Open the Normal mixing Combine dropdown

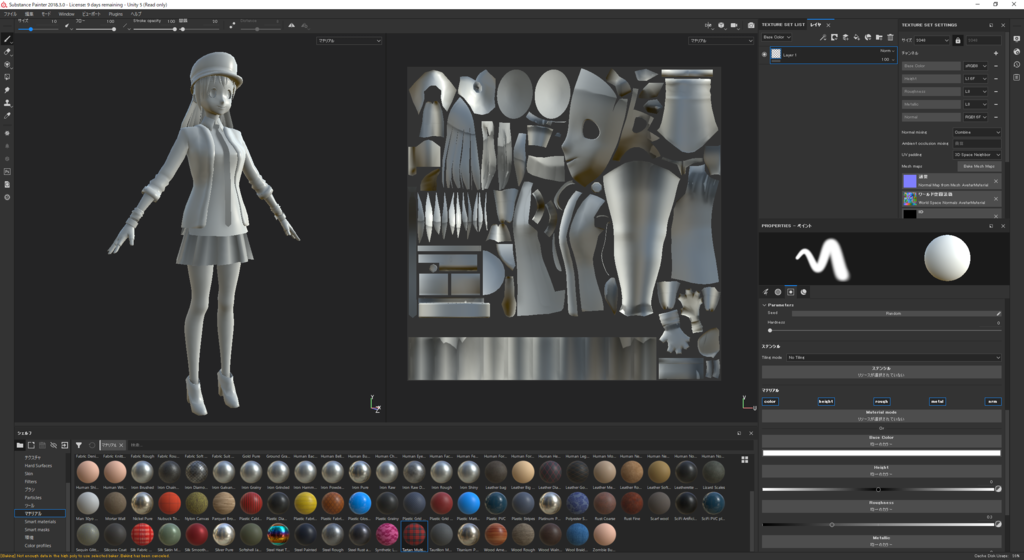coord(977,132)
